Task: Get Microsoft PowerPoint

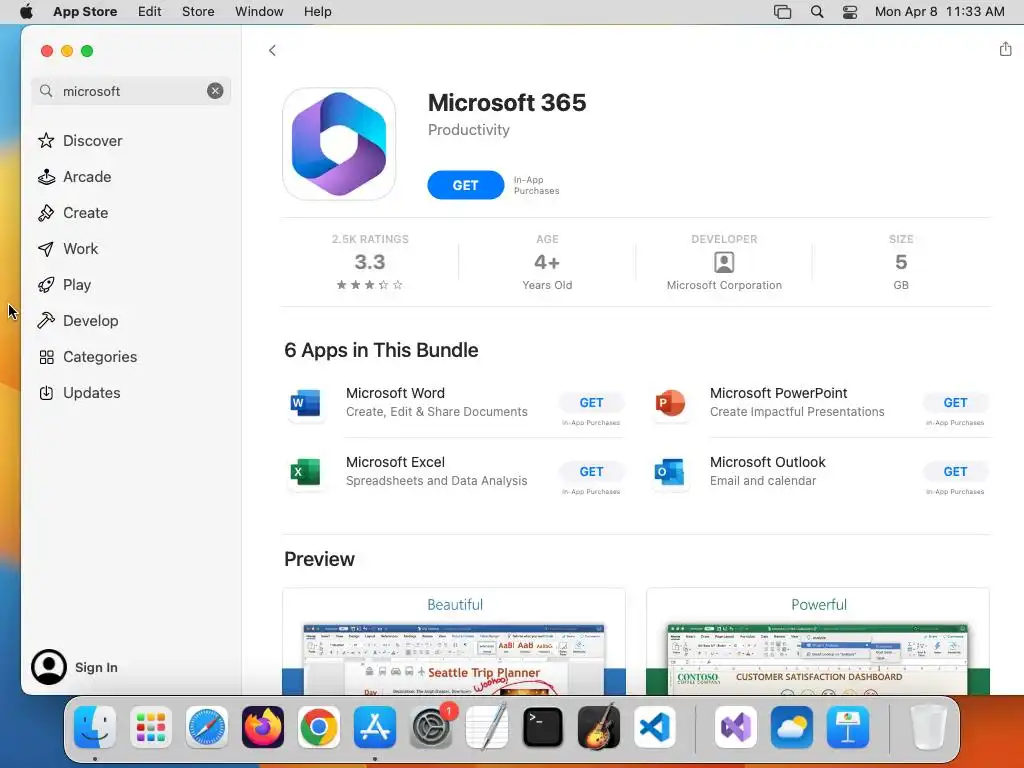Action: point(955,403)
